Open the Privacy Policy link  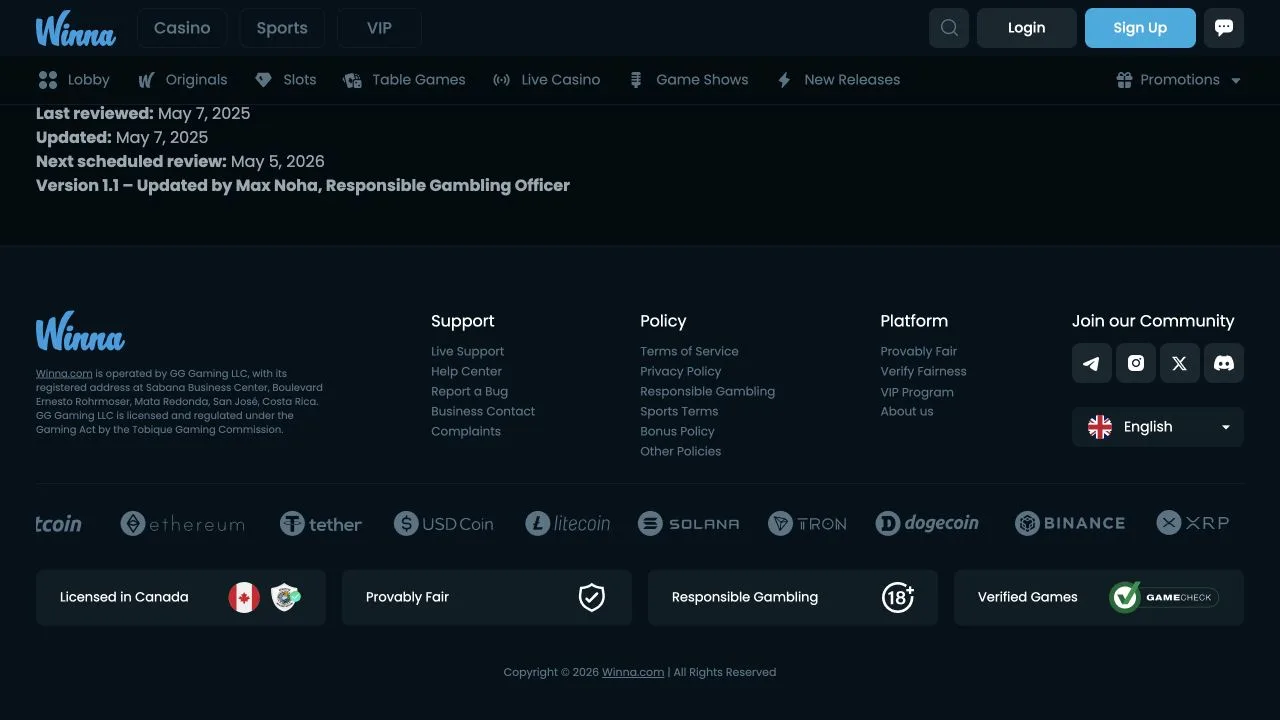(680, 371)
